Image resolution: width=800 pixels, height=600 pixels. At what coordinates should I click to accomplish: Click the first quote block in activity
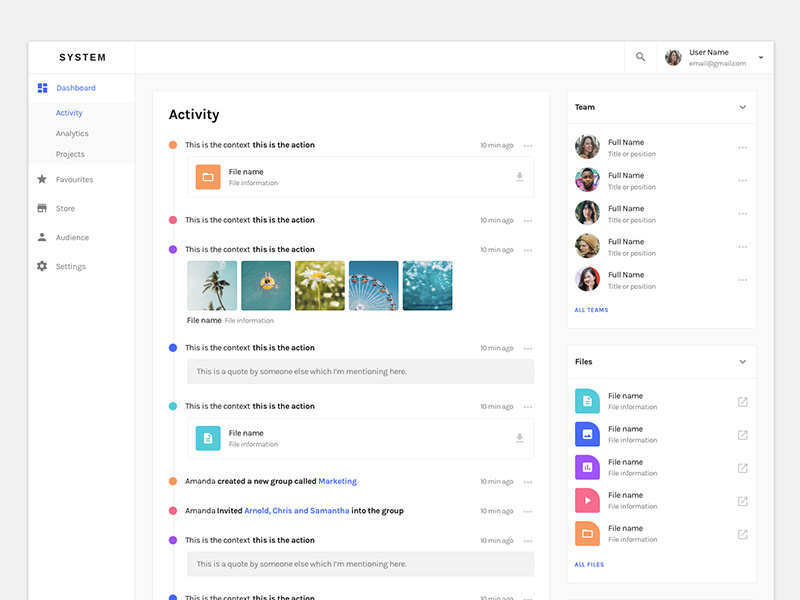tap(361, 371)
